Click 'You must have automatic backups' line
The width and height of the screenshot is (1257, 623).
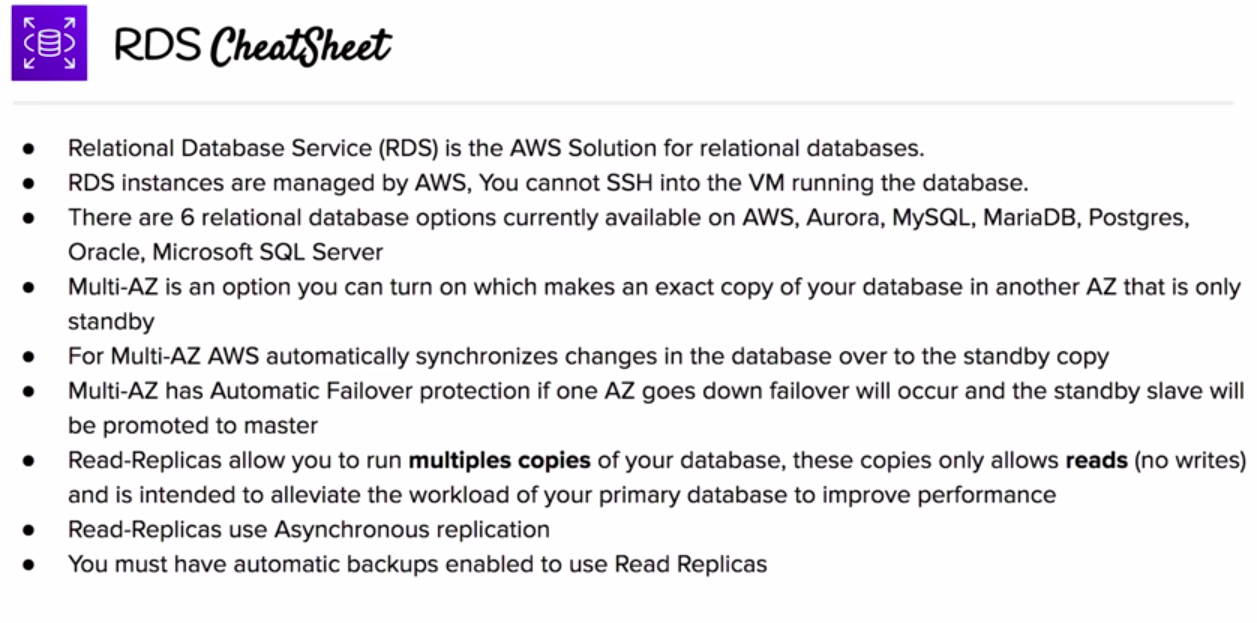pos(417,564)
